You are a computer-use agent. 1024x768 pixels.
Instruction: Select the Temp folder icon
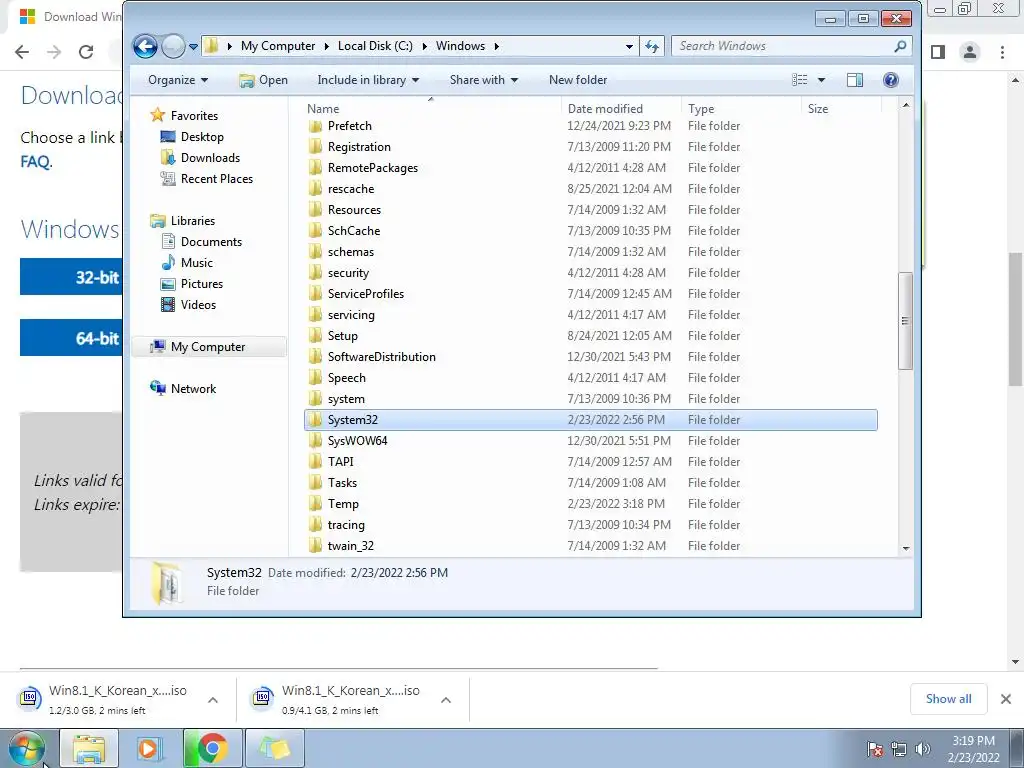pyautogui.click(x=315, y=504)
